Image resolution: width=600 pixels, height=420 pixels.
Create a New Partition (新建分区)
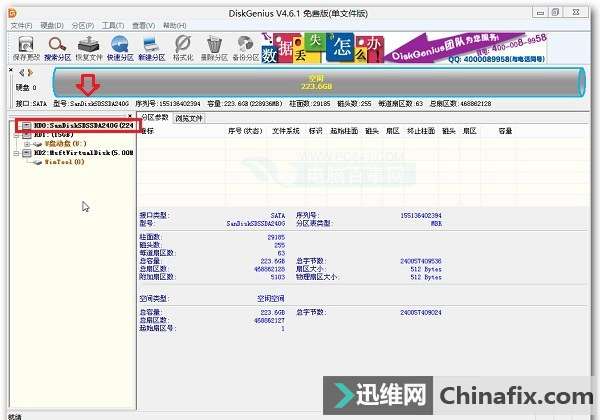tap(152, 49)
